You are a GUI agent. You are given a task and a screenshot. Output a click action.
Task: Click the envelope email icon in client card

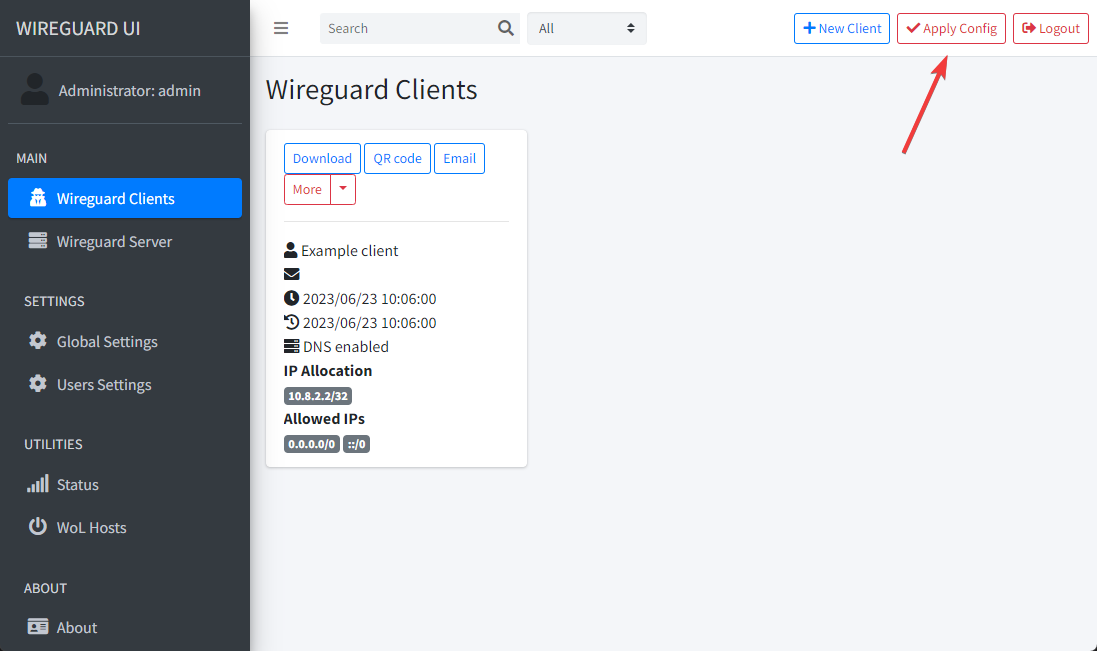pyautogui.click(x=292, y=274)
